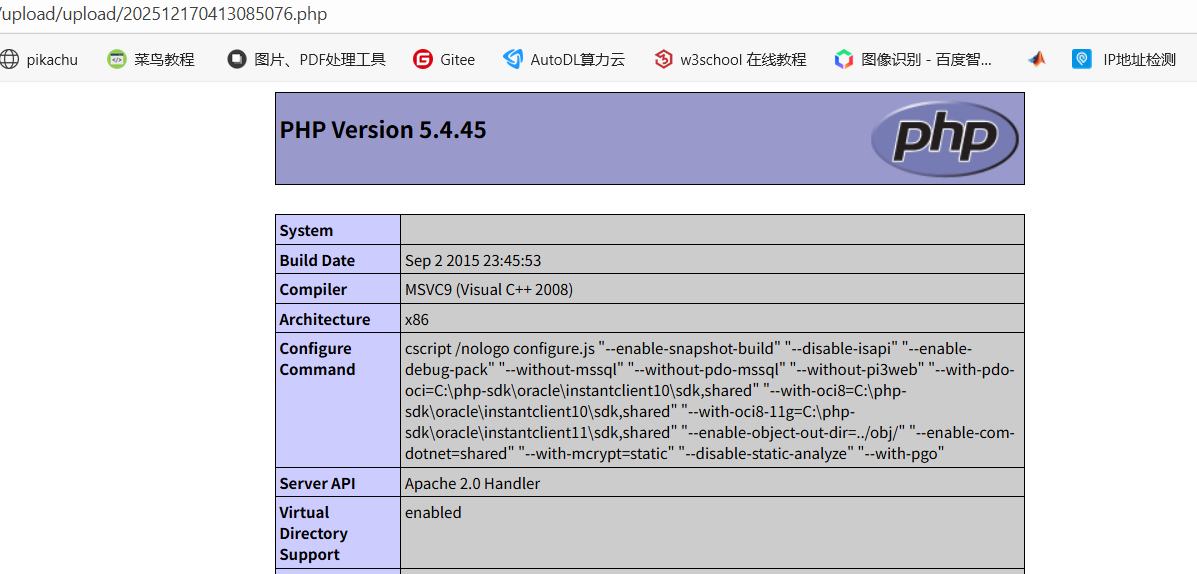This screenshot has width=1197, height=574.
Task: Click the enabled value cell
Action: pyautogui.click(x=712, y=532)
